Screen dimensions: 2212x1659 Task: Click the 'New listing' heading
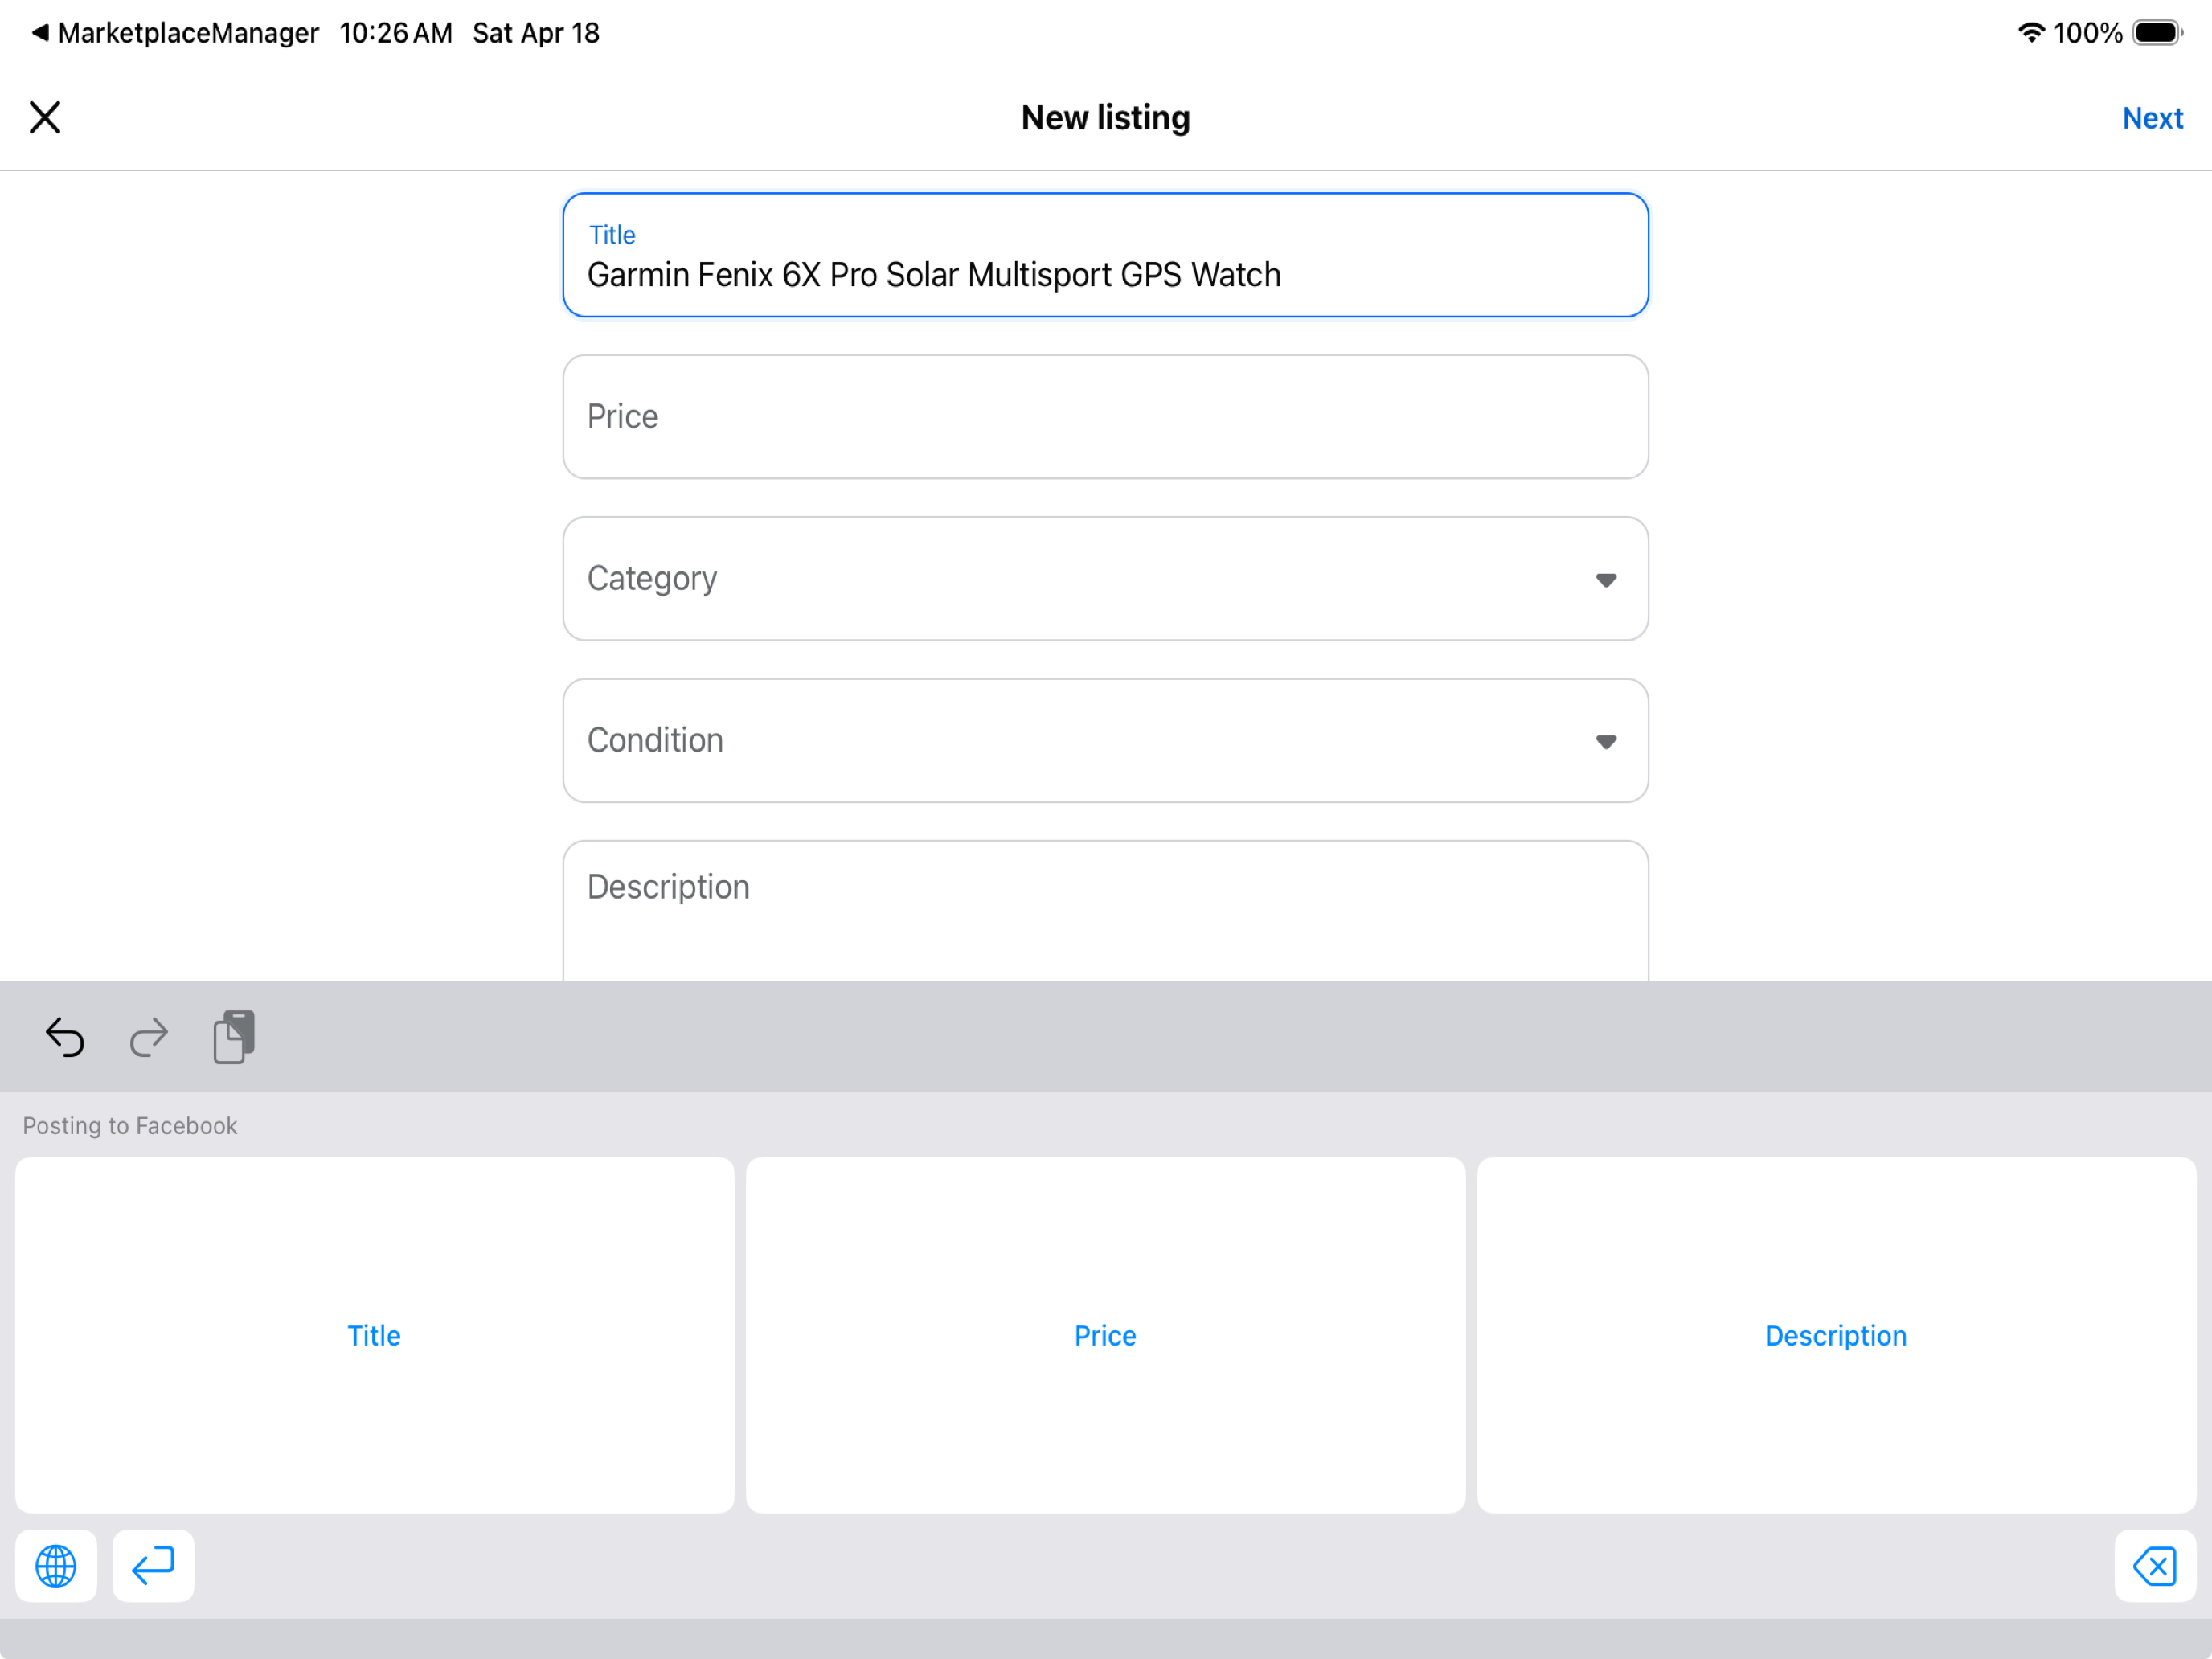[1105, 118]
